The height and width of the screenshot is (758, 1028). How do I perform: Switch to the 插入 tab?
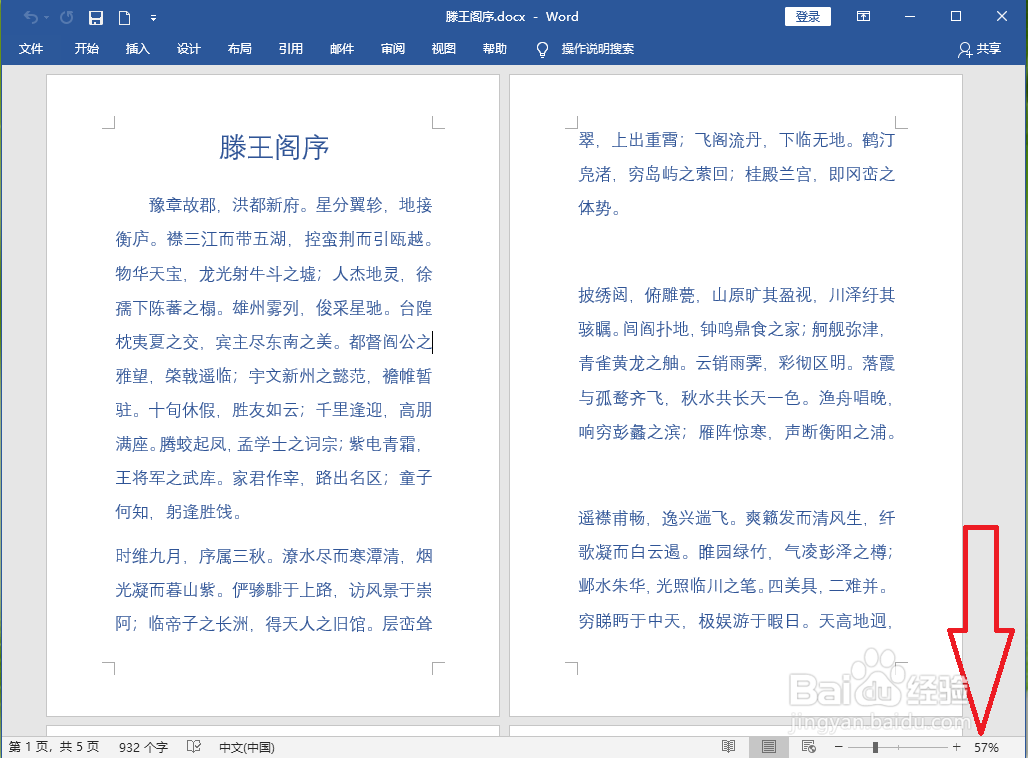138,49
